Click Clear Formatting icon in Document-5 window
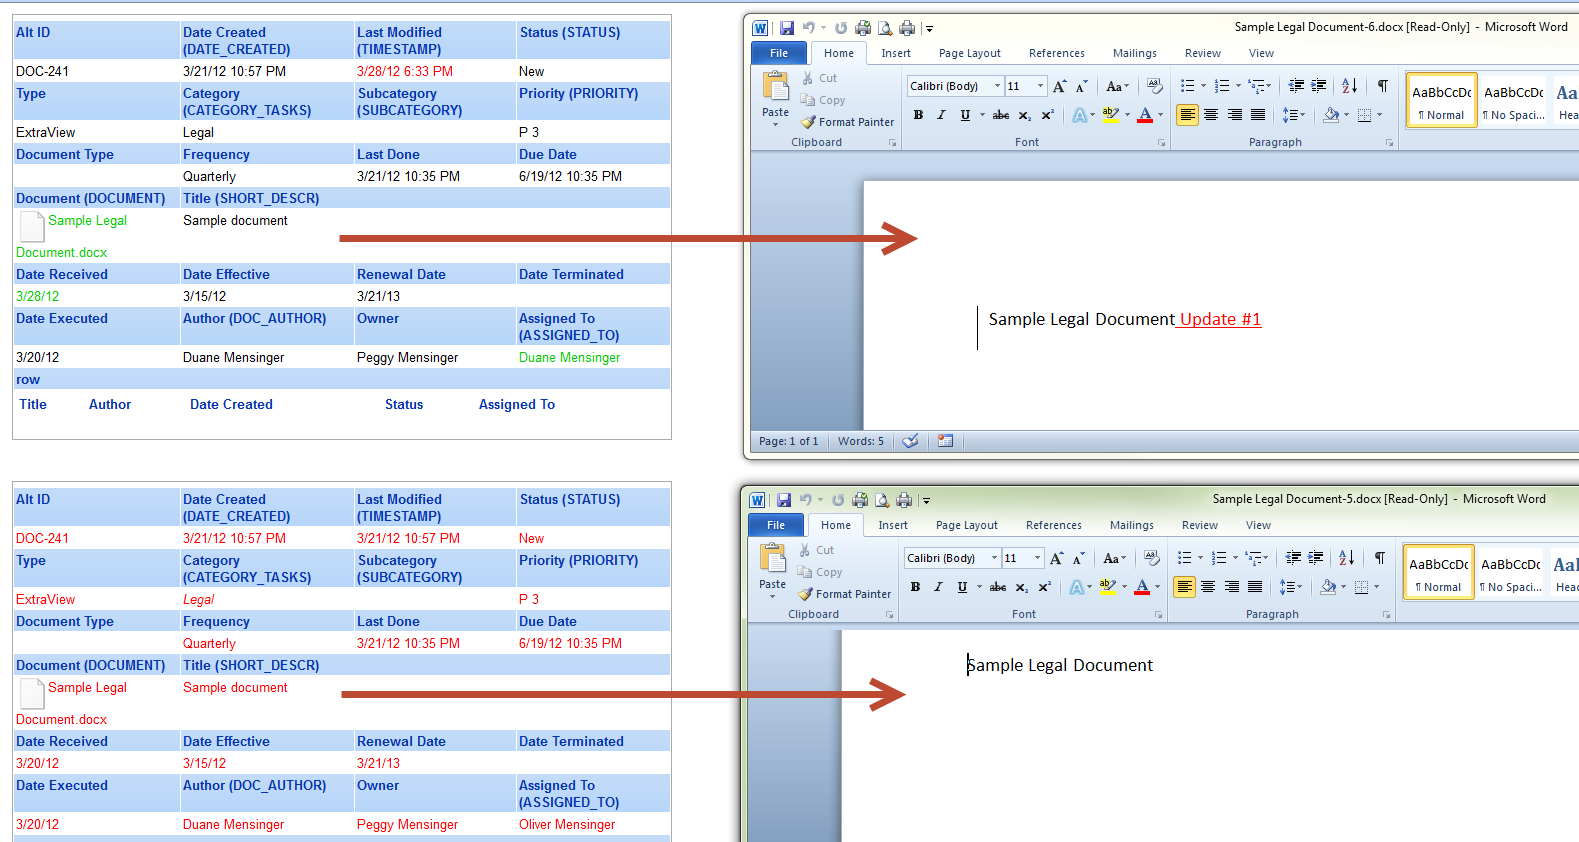The width and height of the screenshot is (1579, 842). pyautogui.click(x=1151, y=558)
